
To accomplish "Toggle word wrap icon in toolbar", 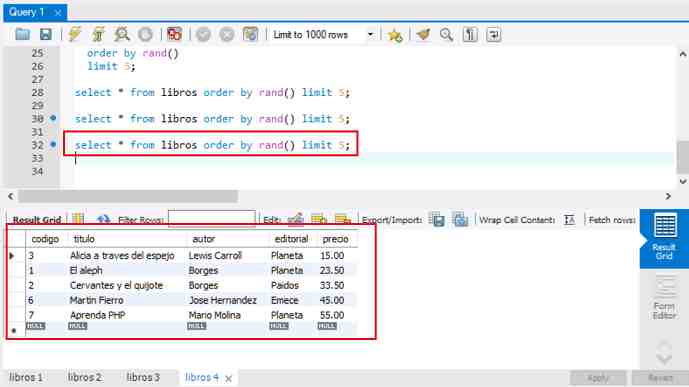I will tap(494, 34).
